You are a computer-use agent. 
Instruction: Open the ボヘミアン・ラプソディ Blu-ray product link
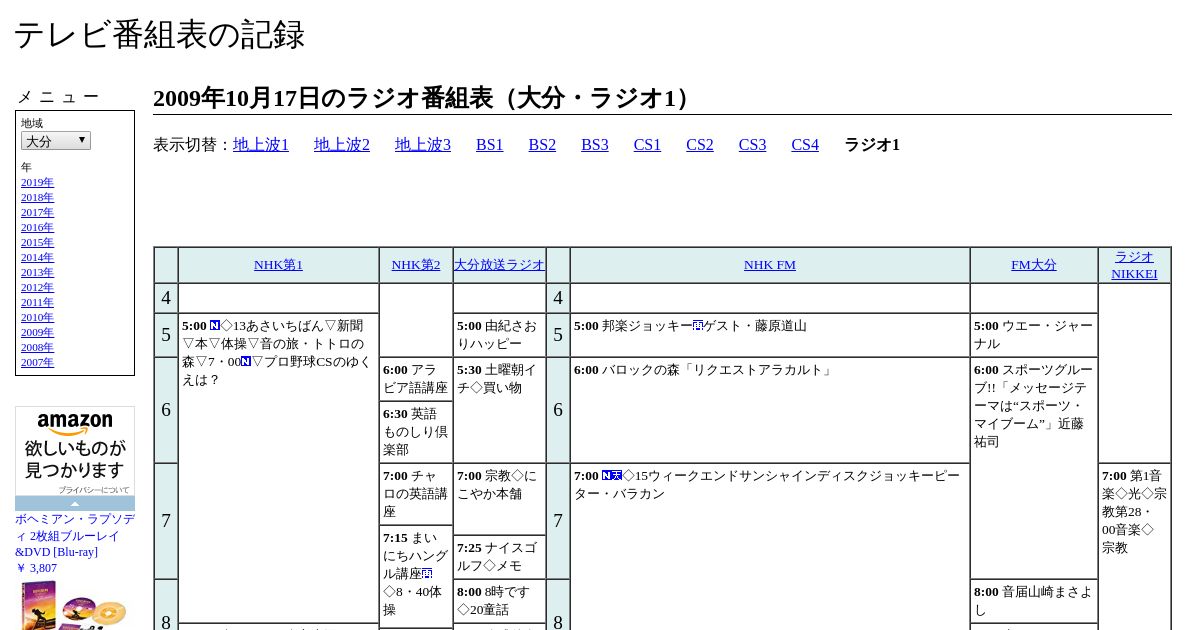click(75, 535)
